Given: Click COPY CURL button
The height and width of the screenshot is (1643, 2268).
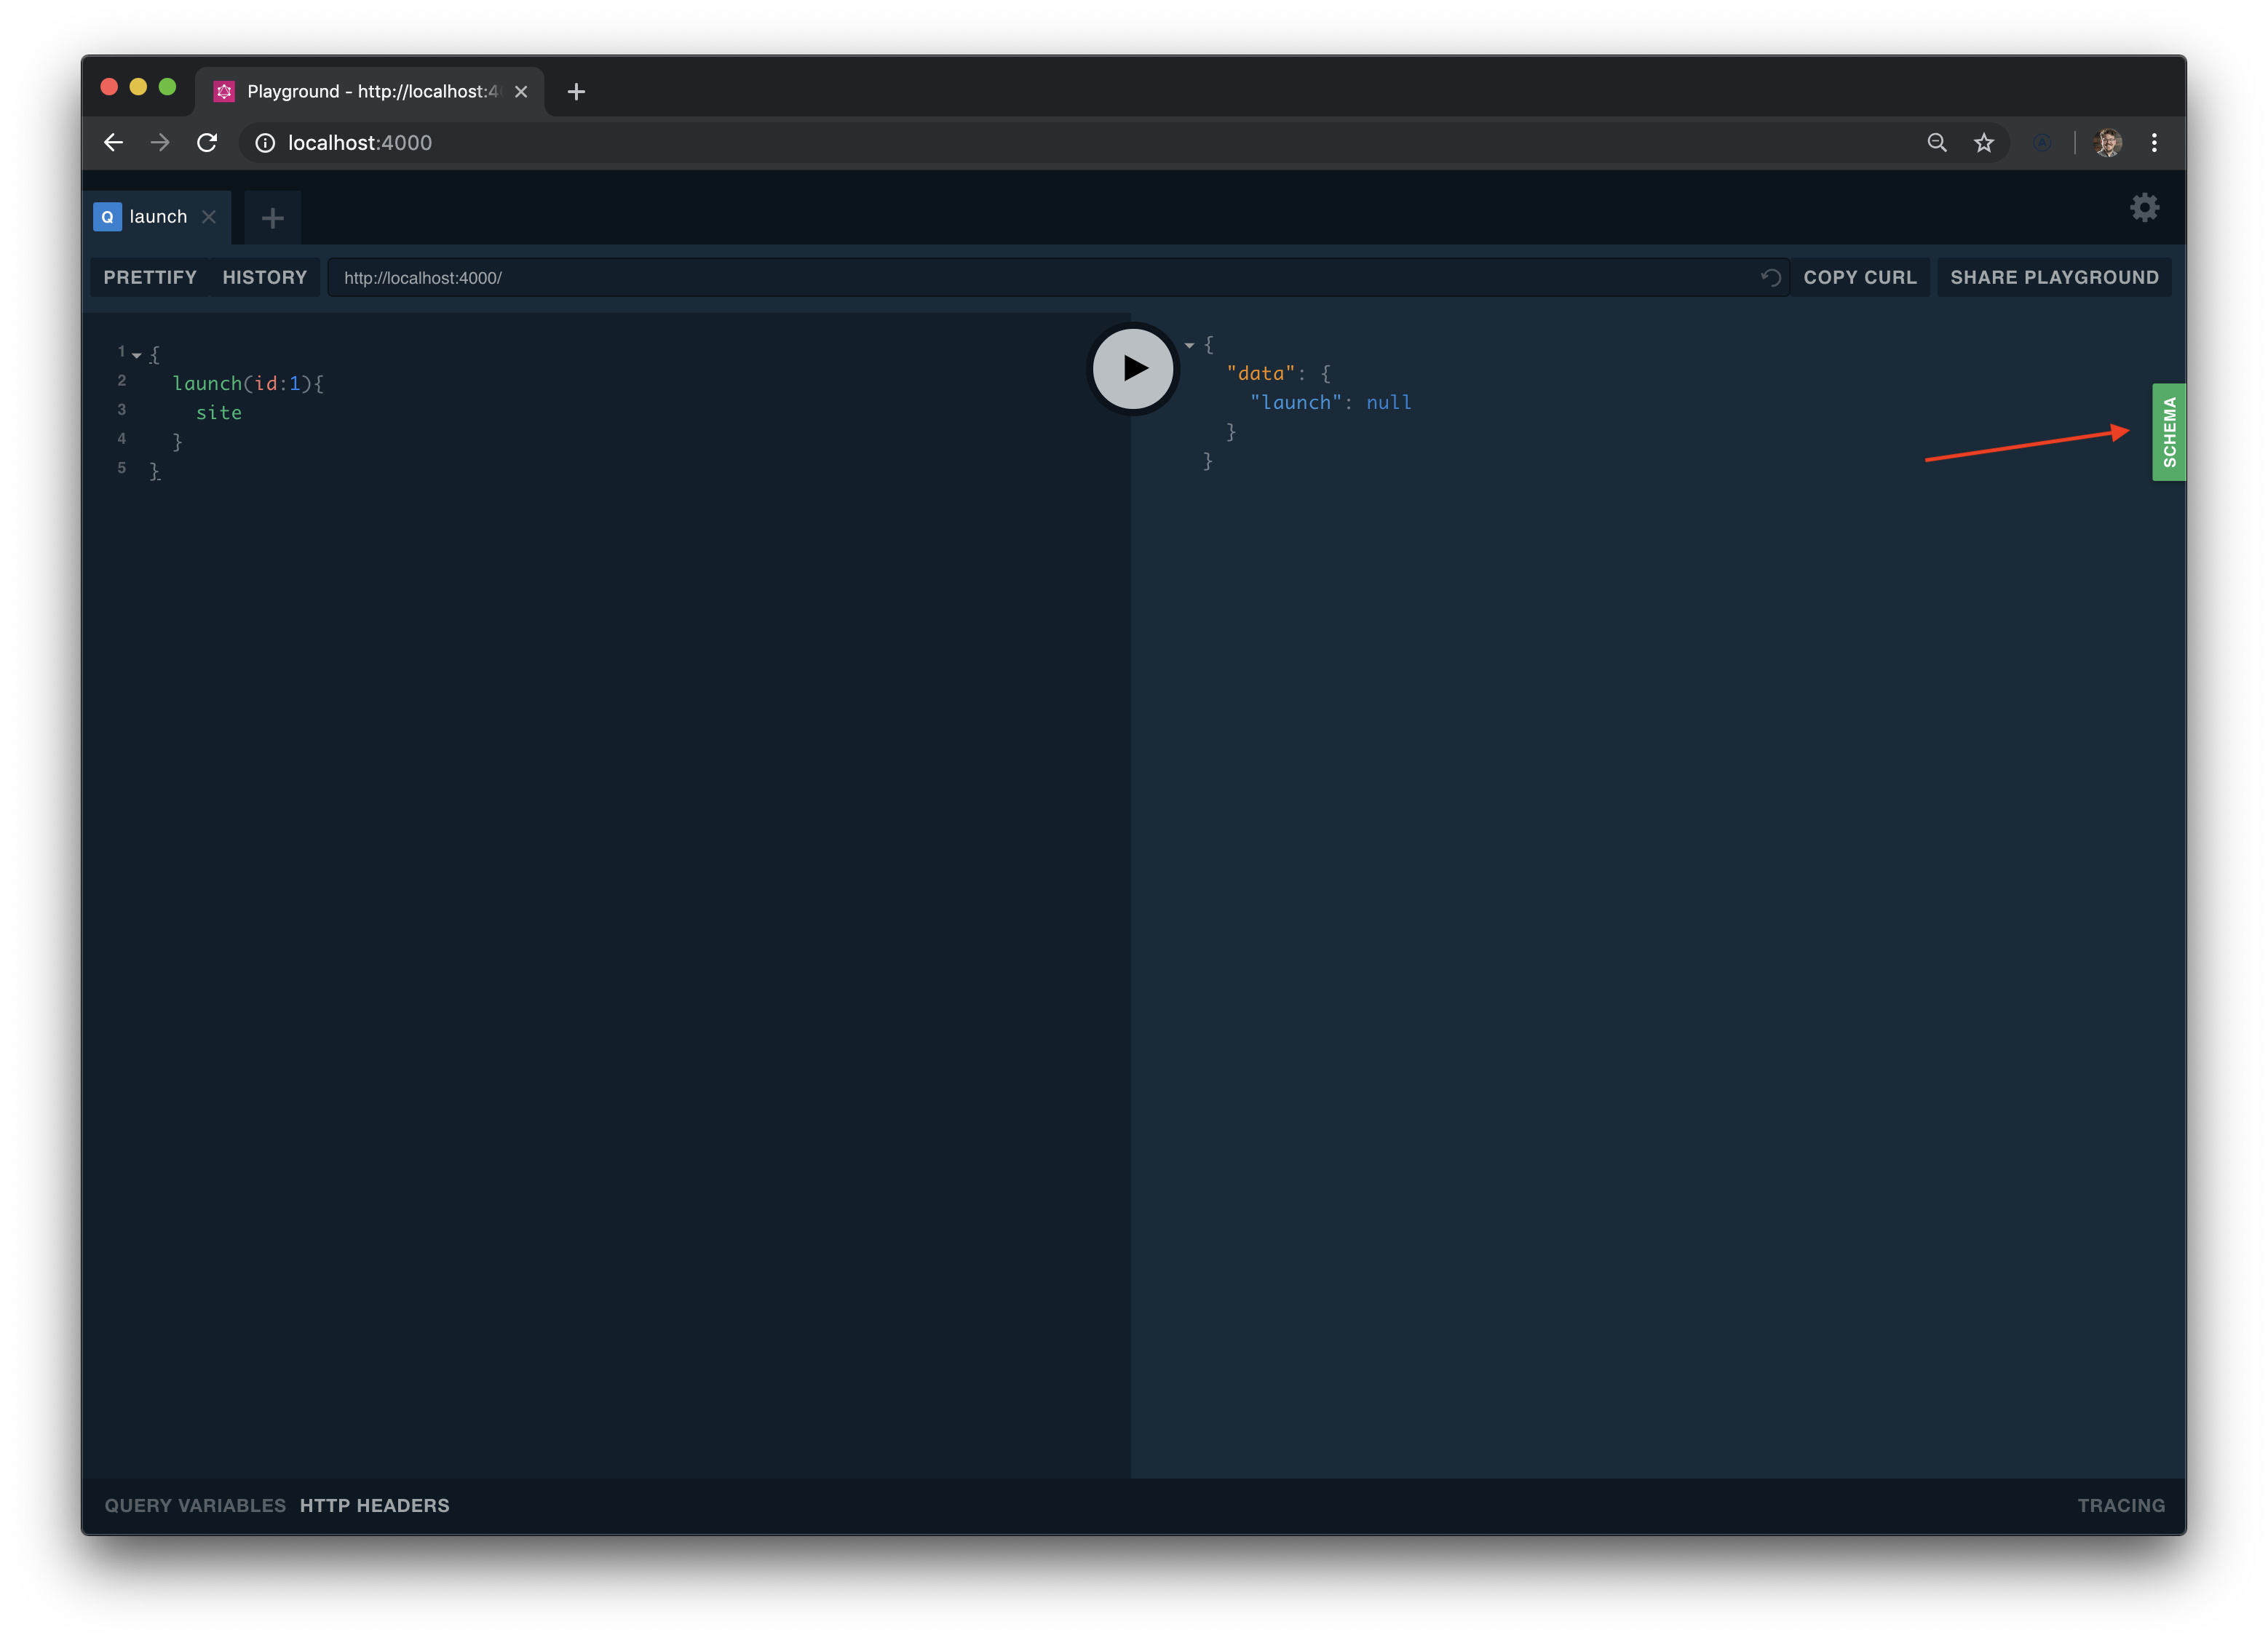Looking at the screenshot, I should tap(1859, 278).
